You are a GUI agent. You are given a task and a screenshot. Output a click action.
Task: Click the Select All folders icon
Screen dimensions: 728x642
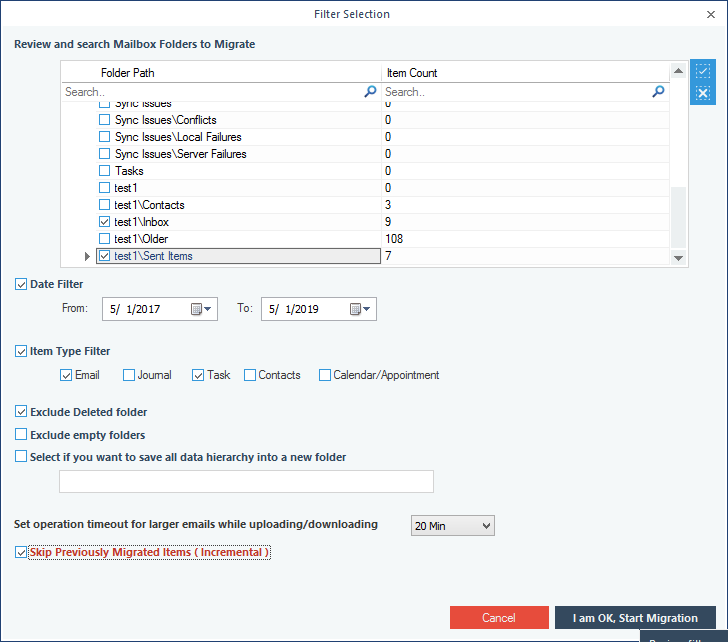tap(702, 72)
